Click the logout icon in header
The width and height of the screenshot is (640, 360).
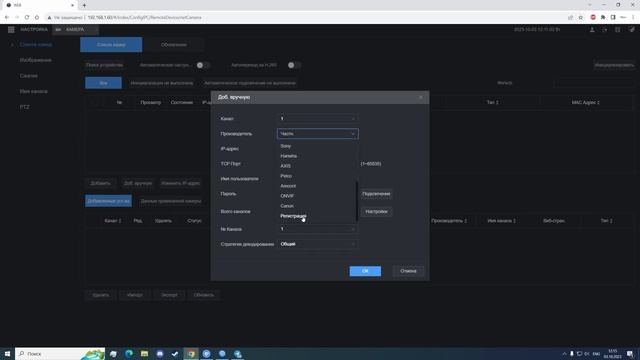tap(604, 29)
